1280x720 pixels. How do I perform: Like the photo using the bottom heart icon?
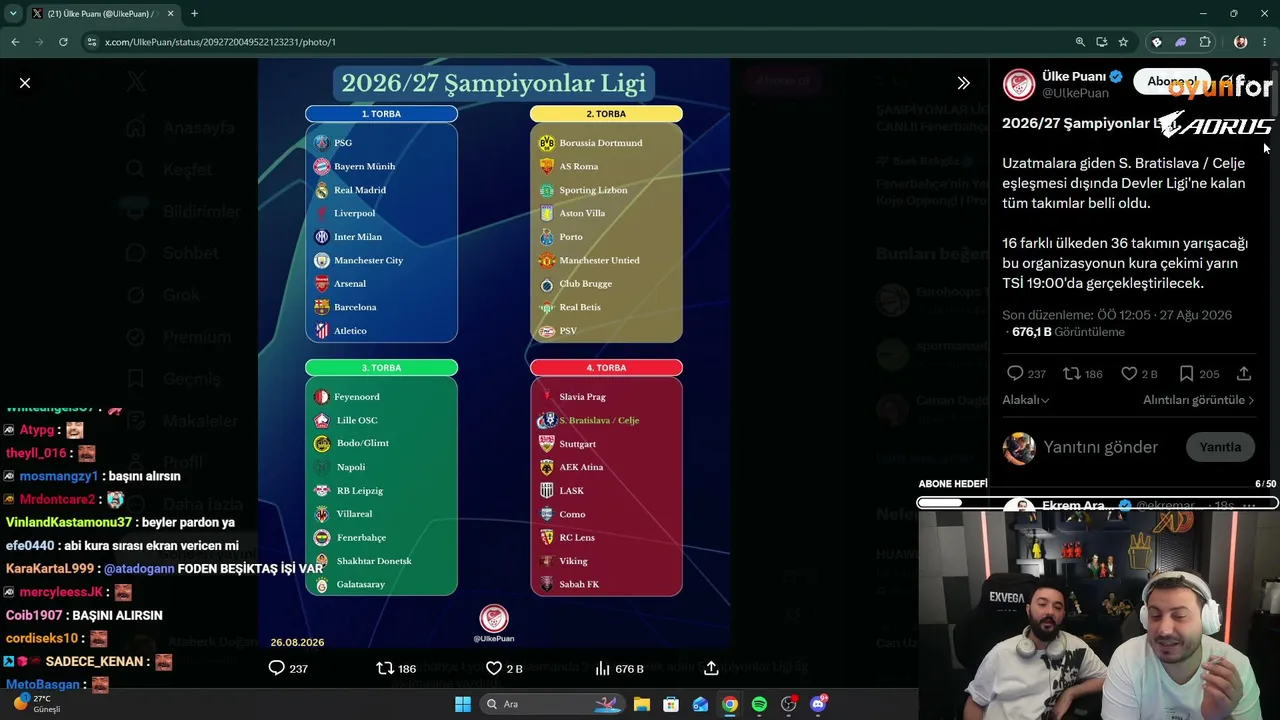click(x=493, y=668)
